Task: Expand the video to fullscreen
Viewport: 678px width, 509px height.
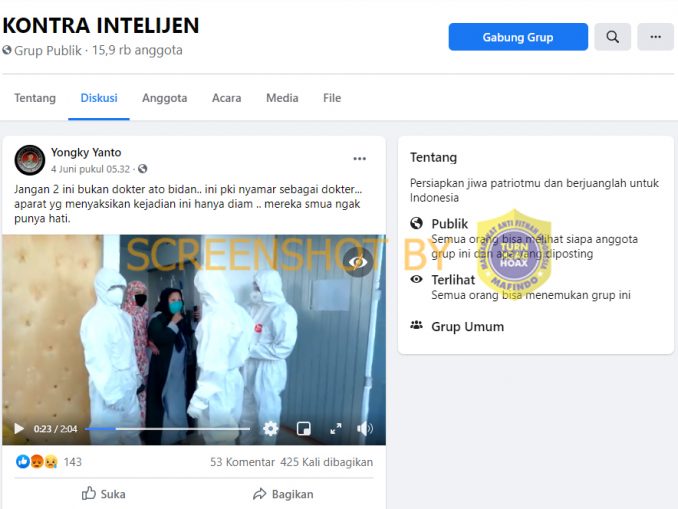Action: (336, 429)
